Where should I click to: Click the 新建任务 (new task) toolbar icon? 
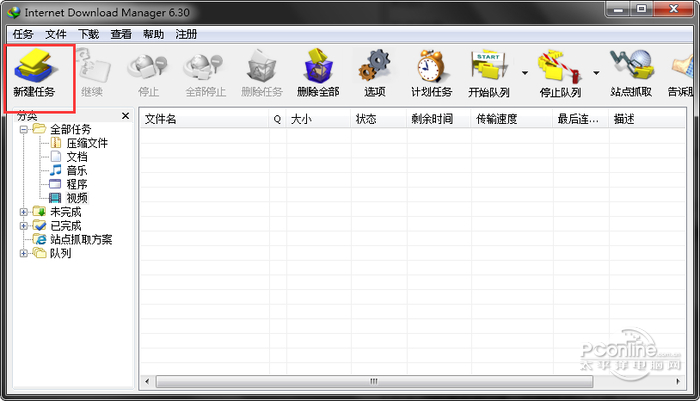35,67
